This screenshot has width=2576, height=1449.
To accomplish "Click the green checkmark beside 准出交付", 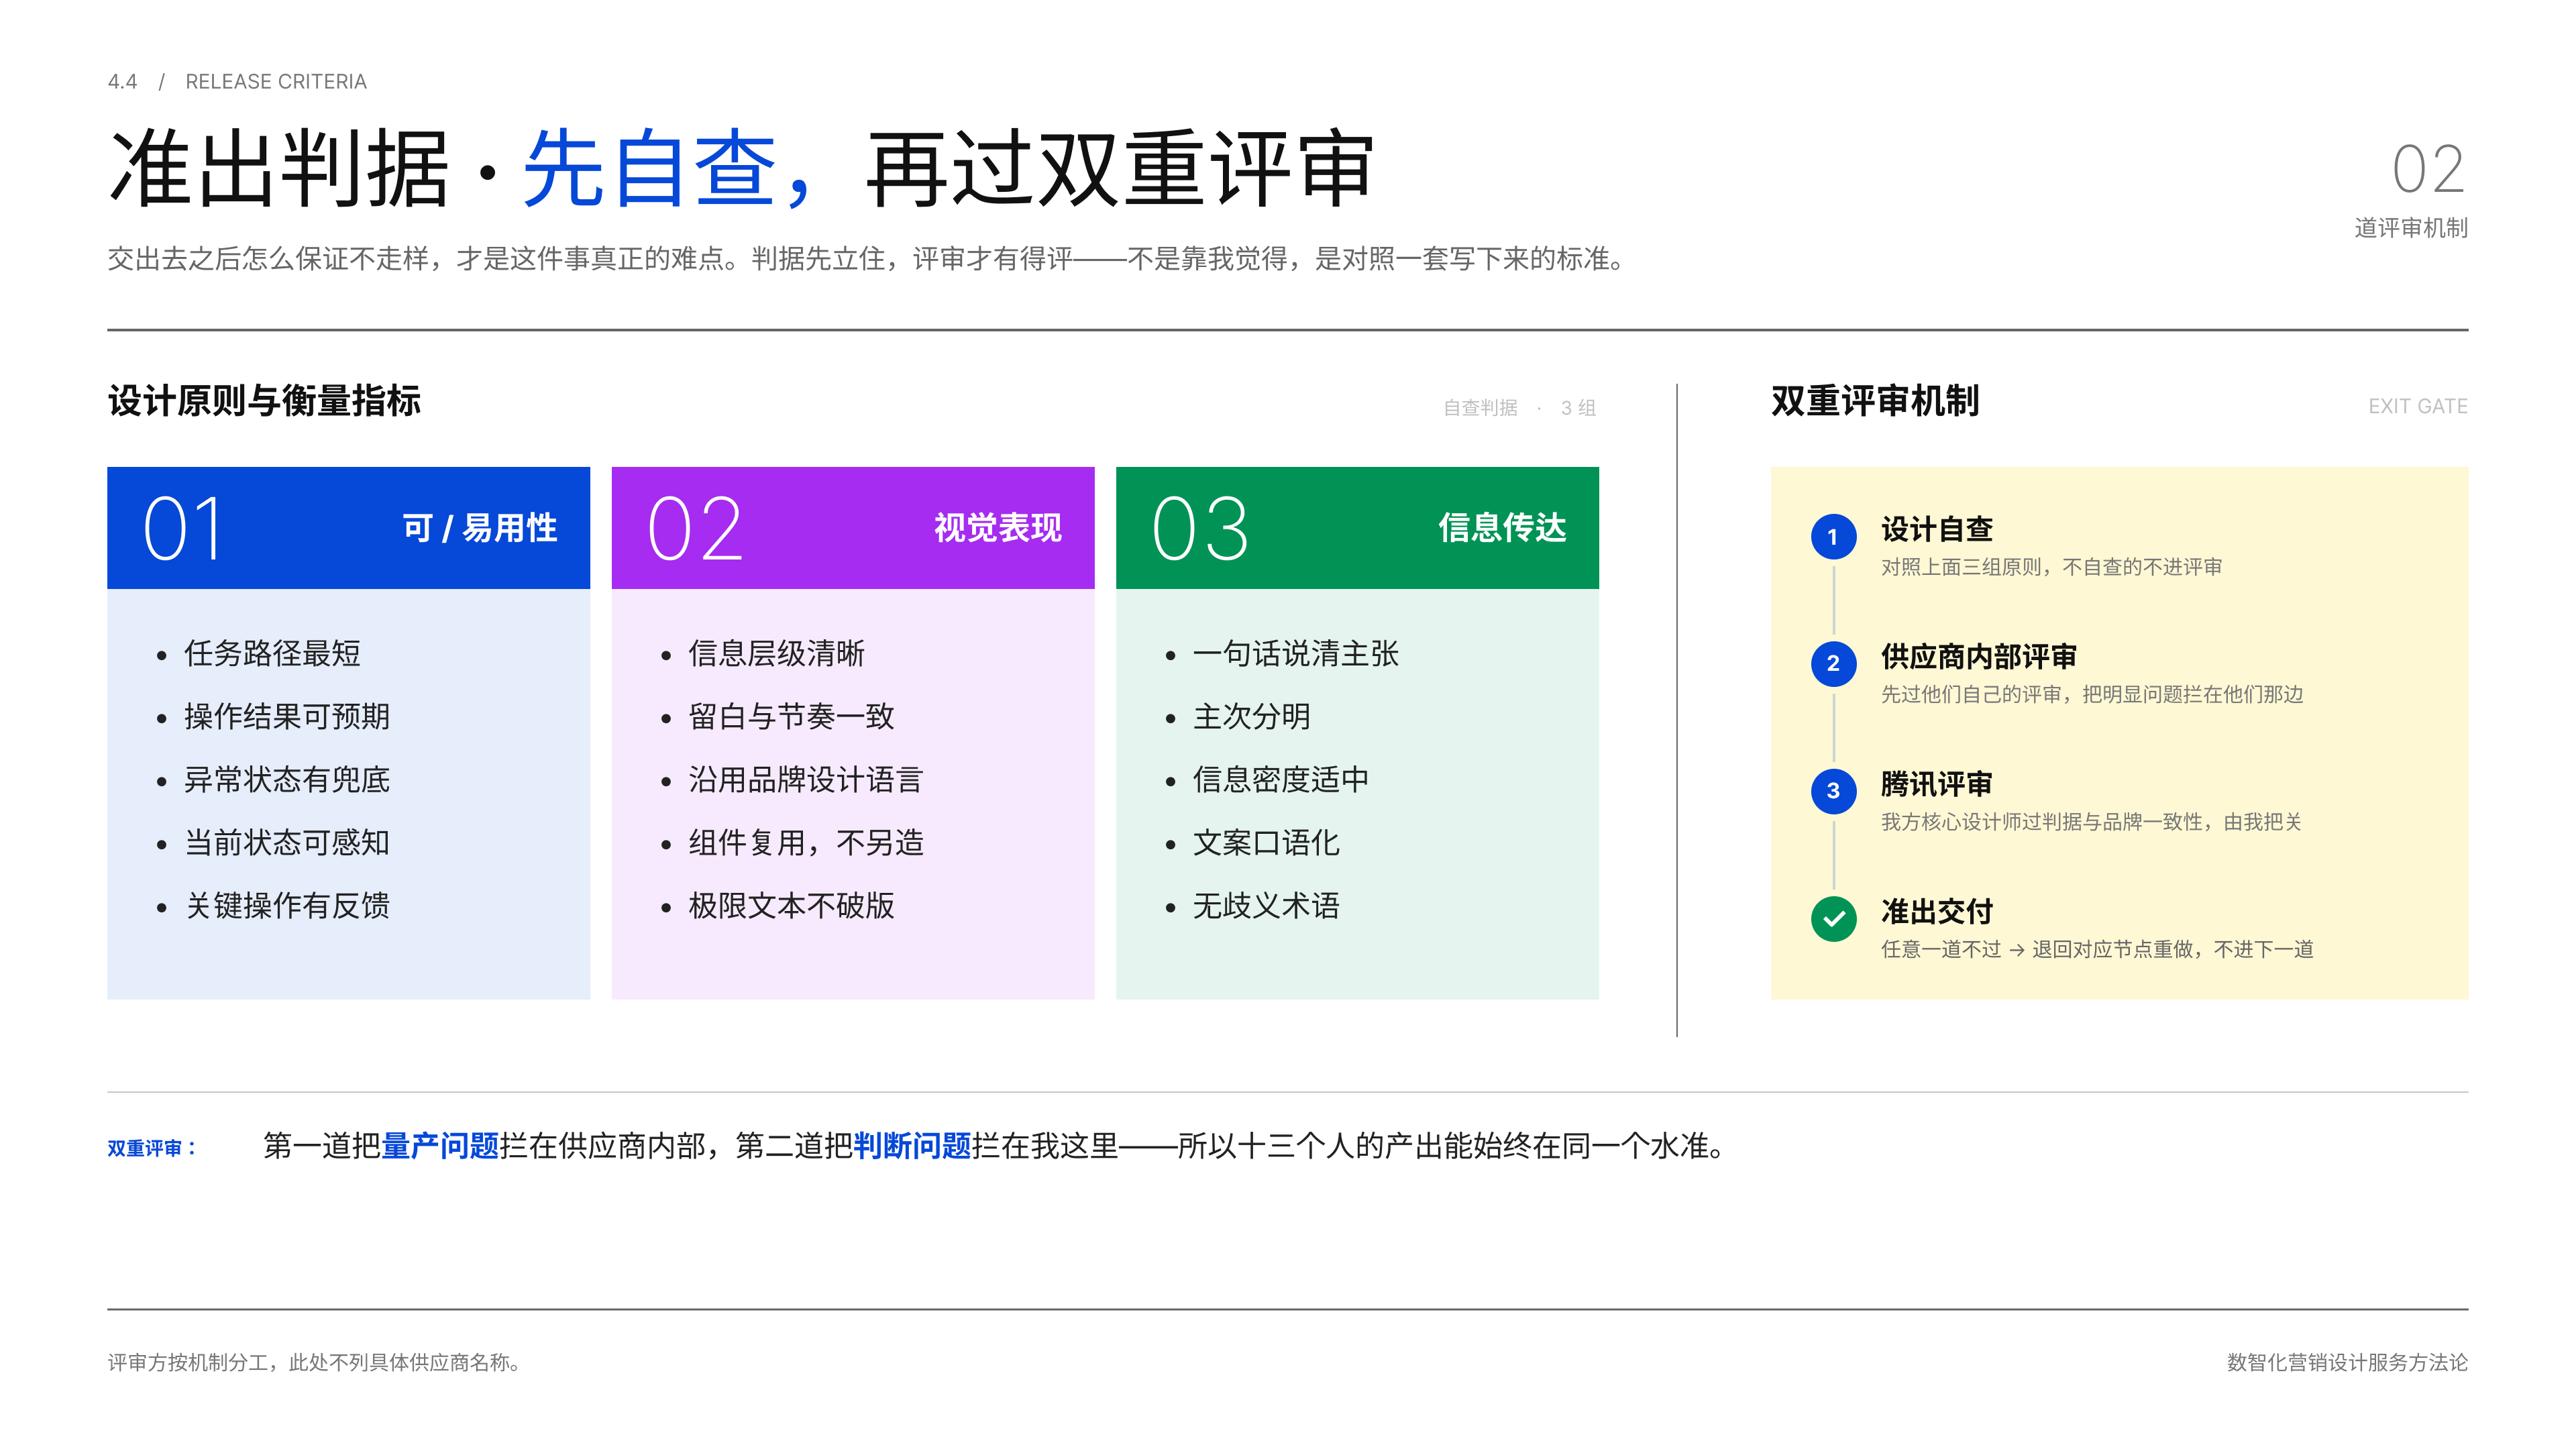I will 1833,919.
